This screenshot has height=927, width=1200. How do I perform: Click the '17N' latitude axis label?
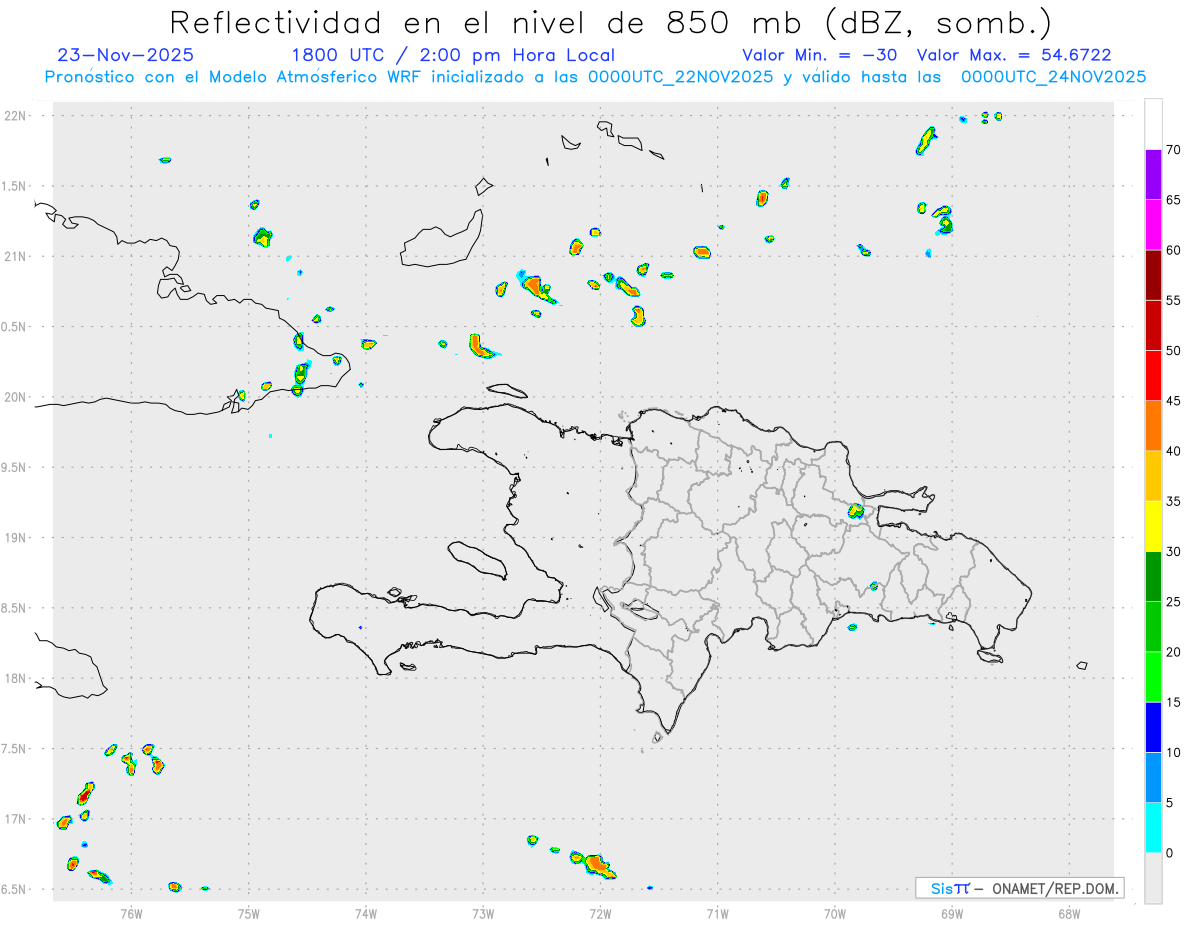tap(17, 819)
